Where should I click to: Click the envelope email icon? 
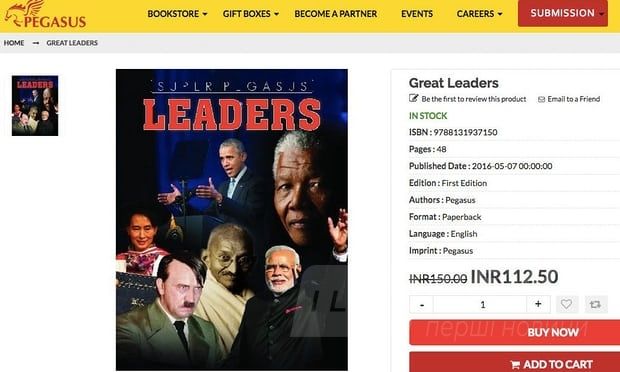click(x=541, y=99)
